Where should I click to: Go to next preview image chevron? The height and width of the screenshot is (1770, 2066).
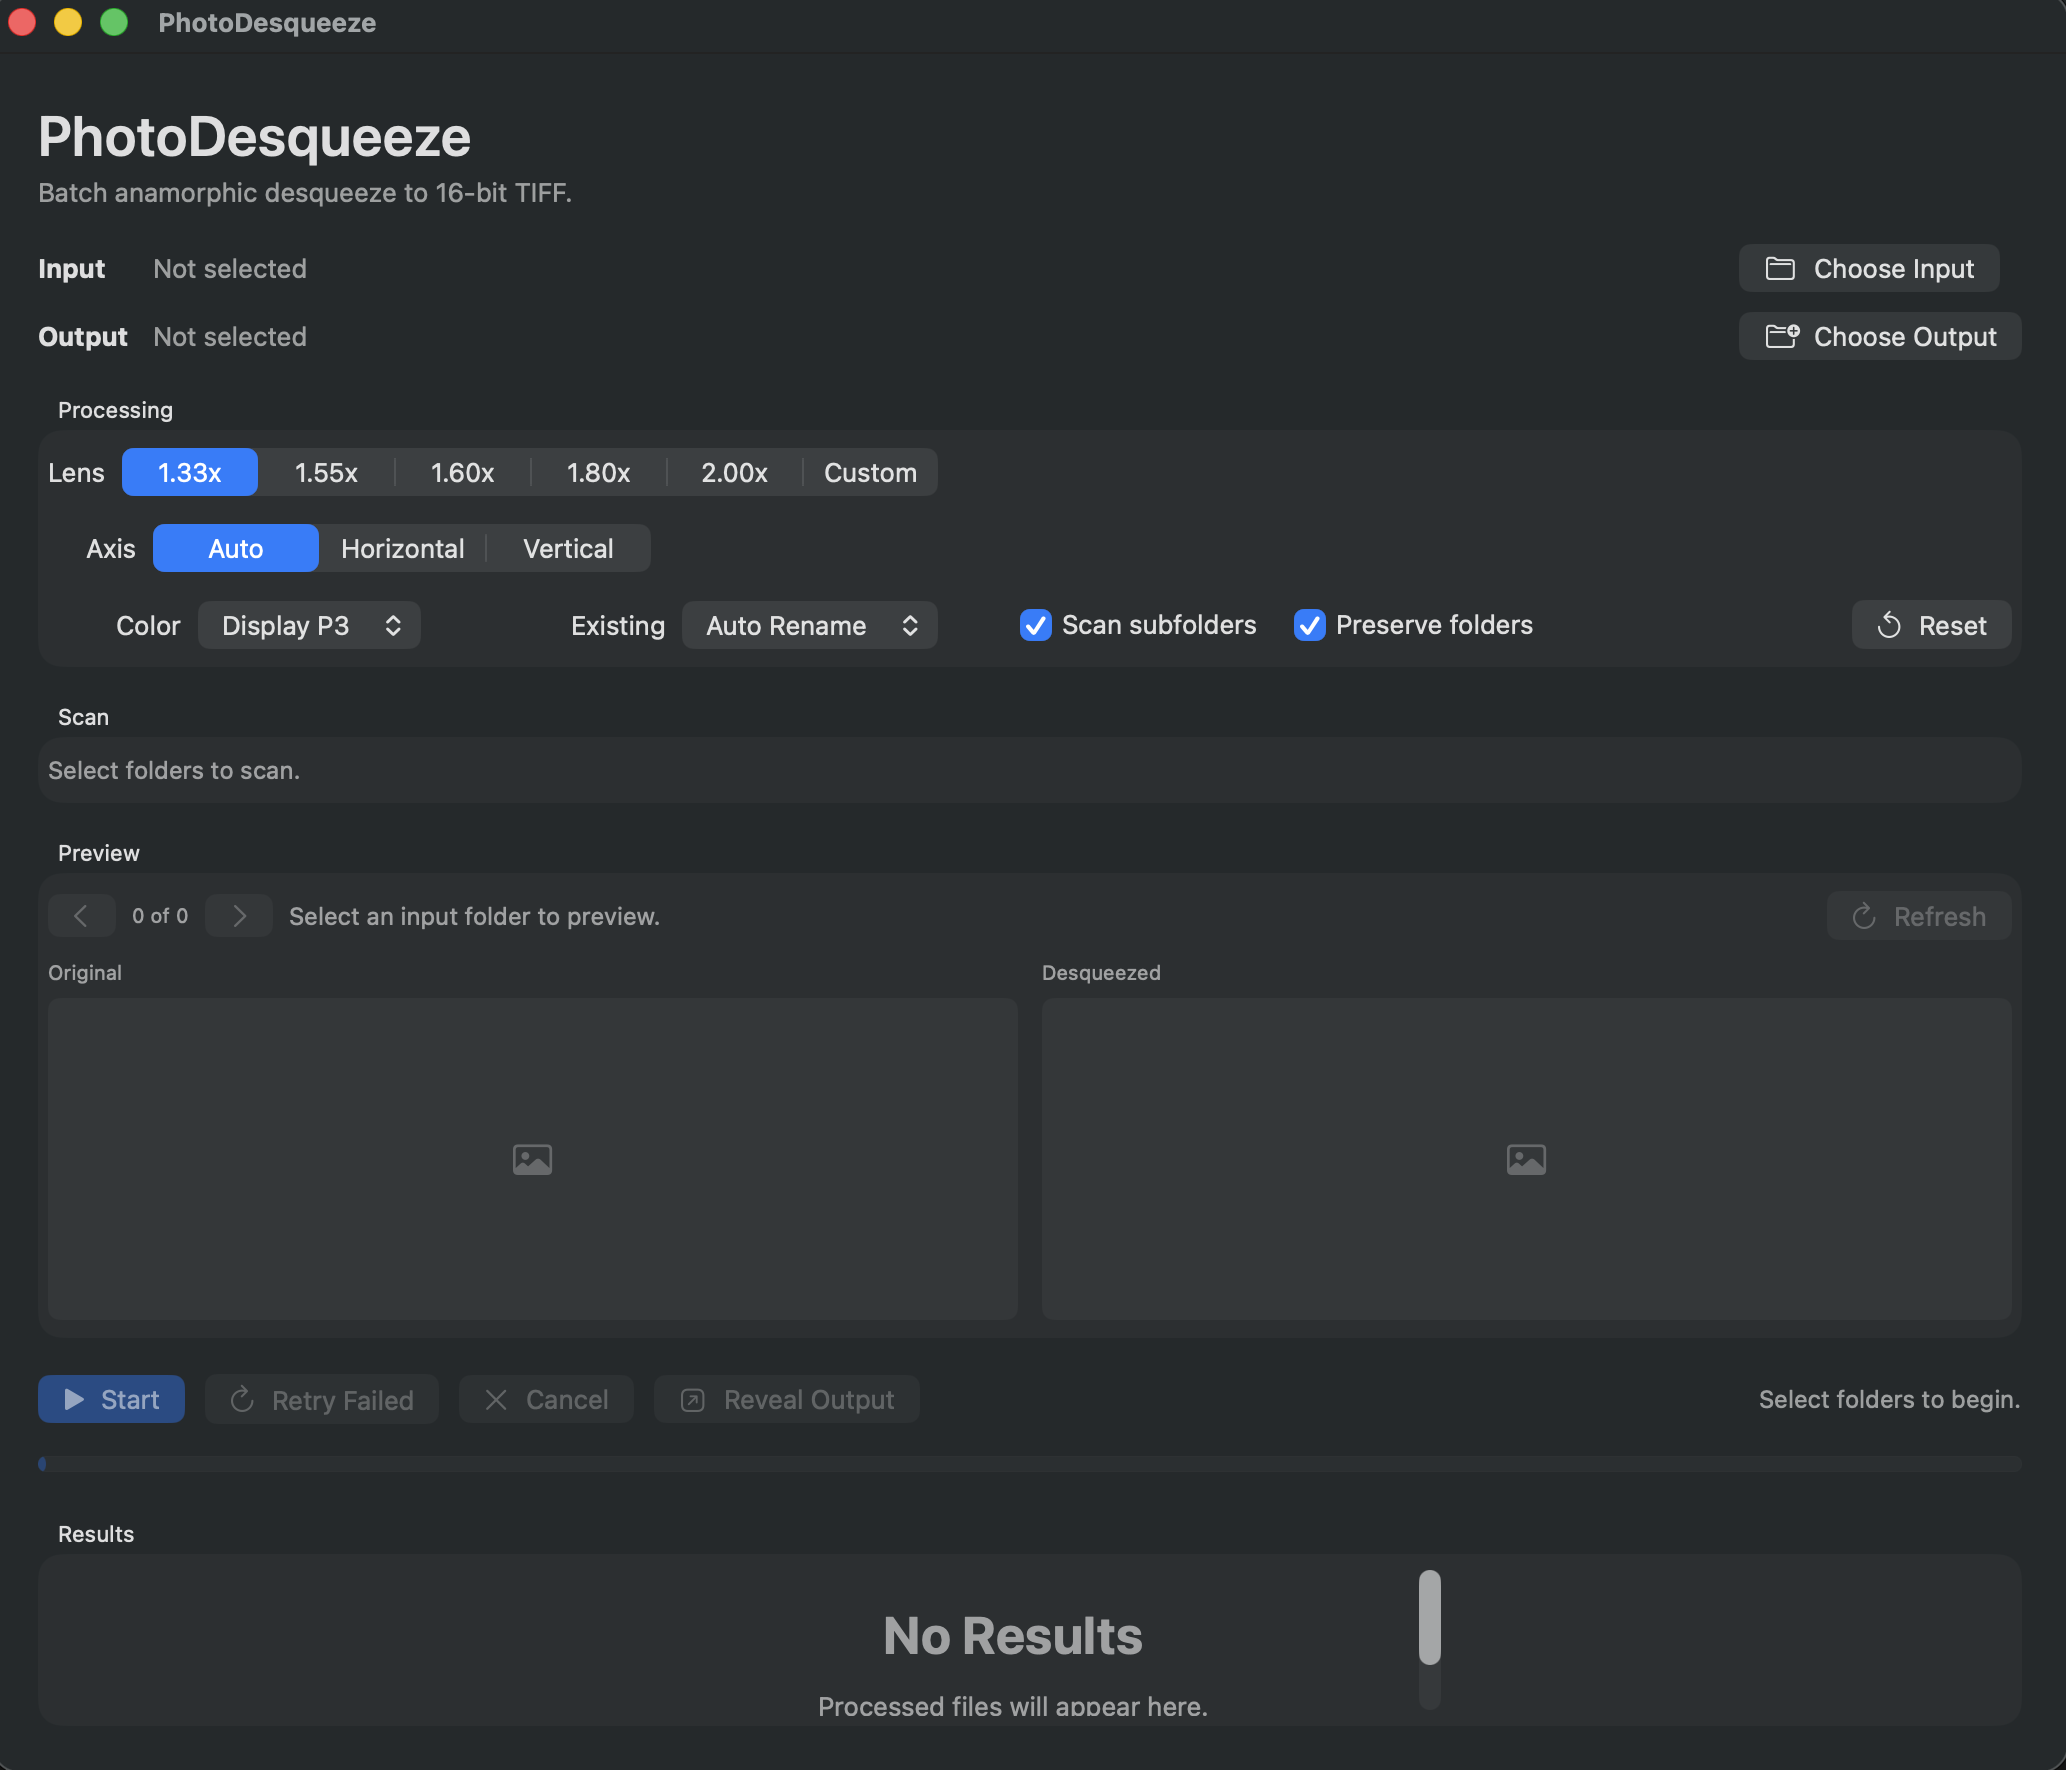pyautogui.click(x=239, y=916)
